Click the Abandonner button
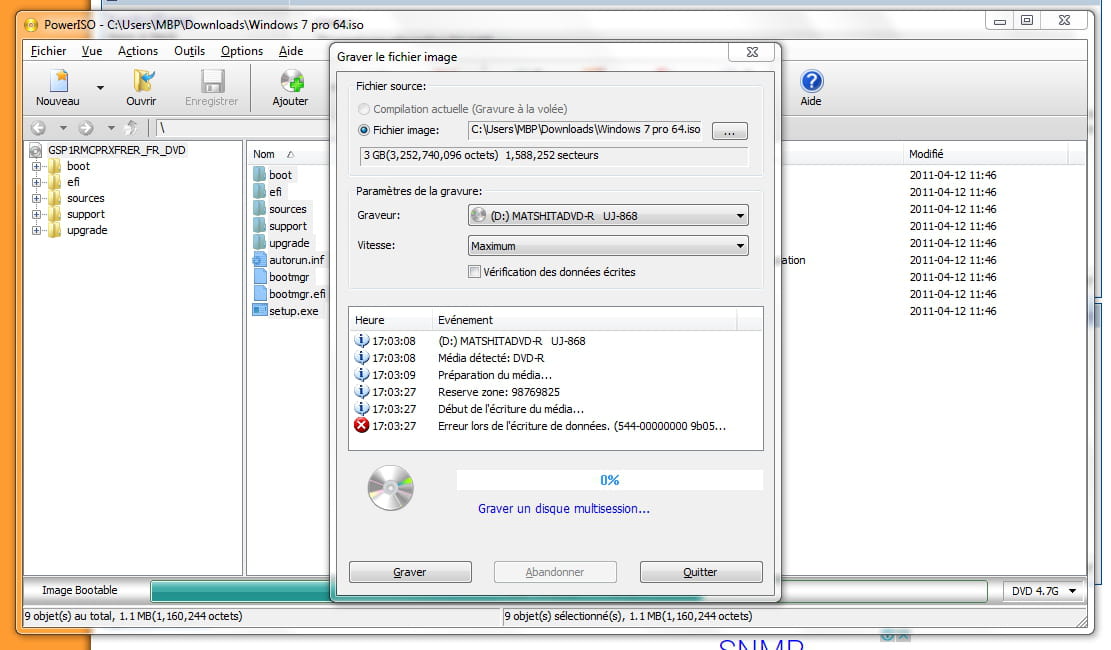 pyautogui.click(x=555, y=572)
